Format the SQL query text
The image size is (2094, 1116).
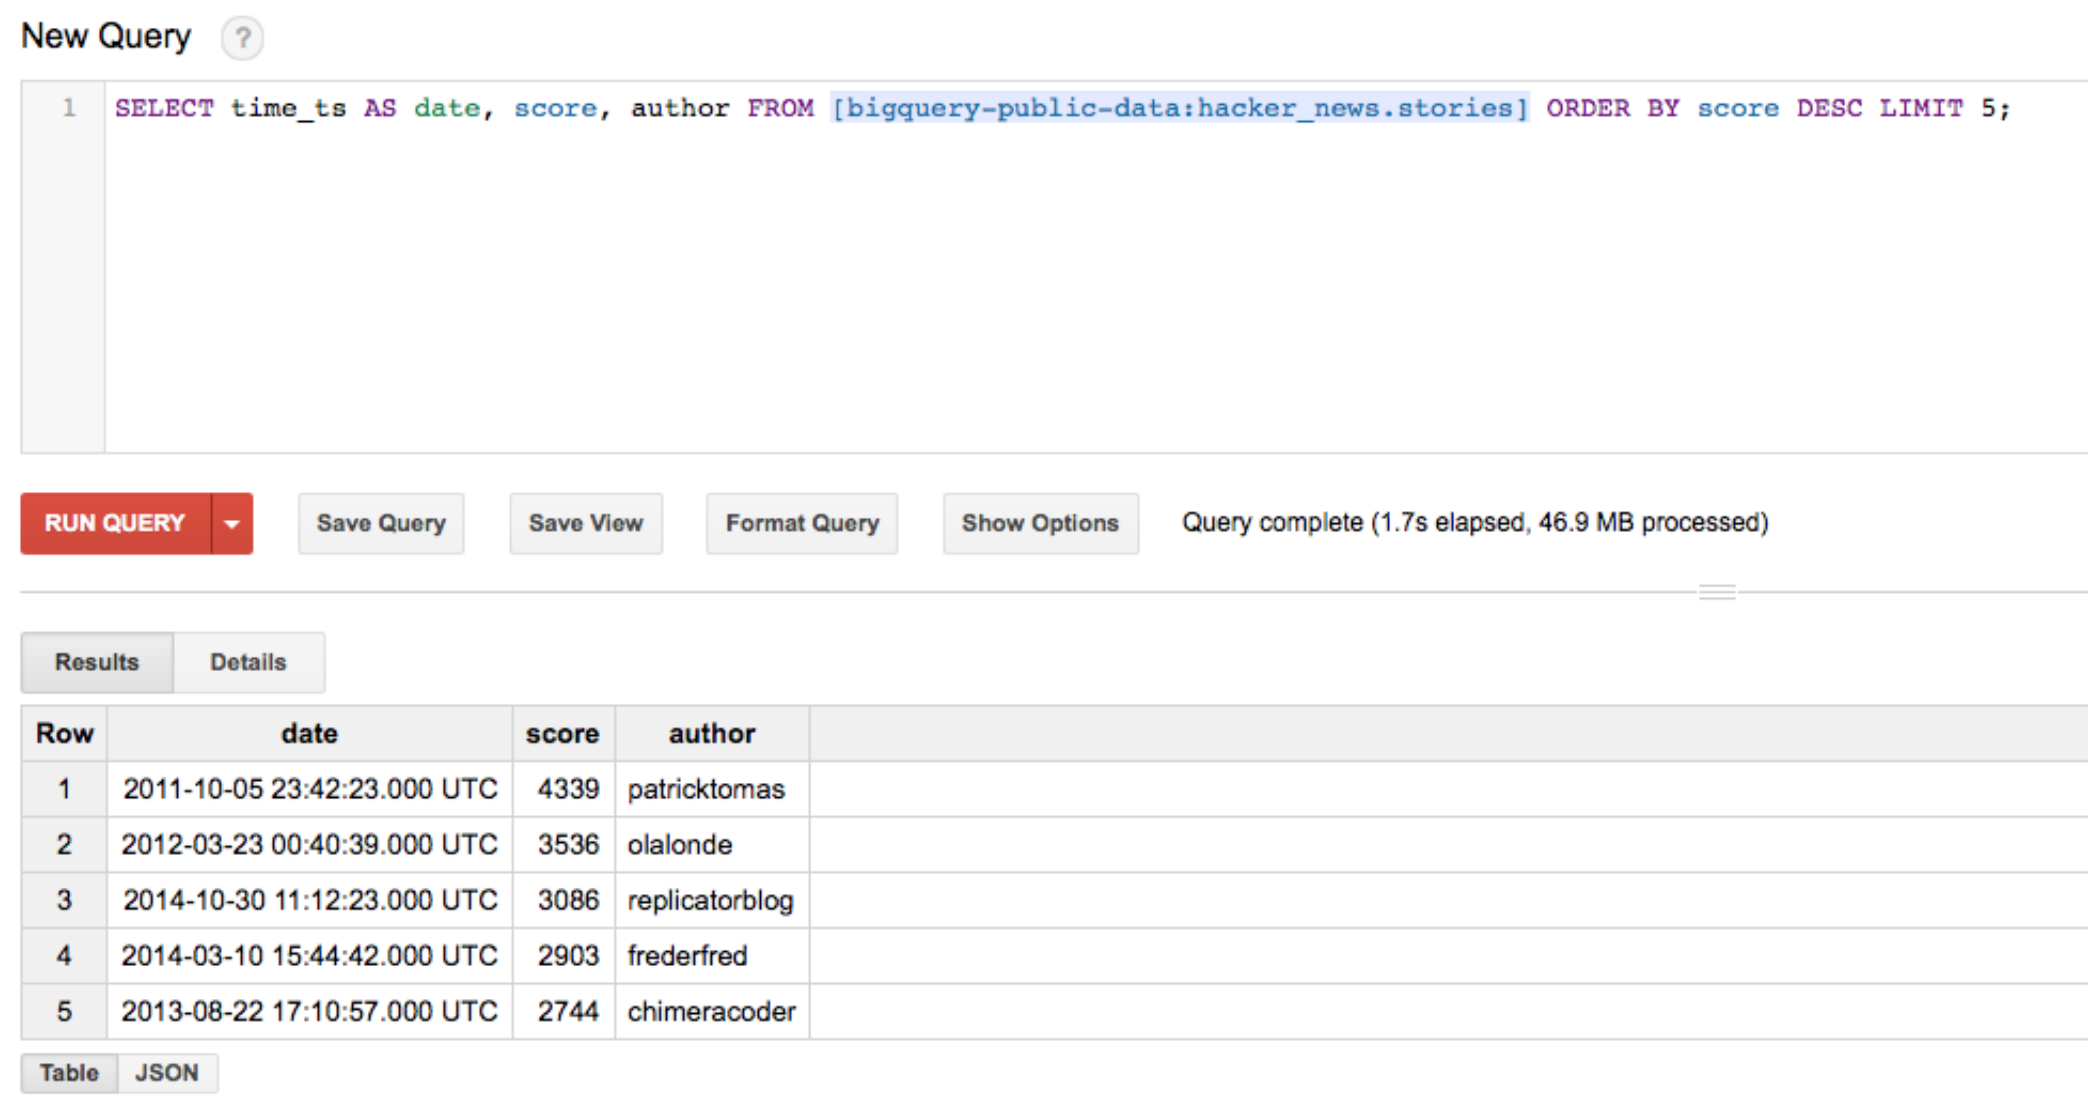tap(801, 523)
